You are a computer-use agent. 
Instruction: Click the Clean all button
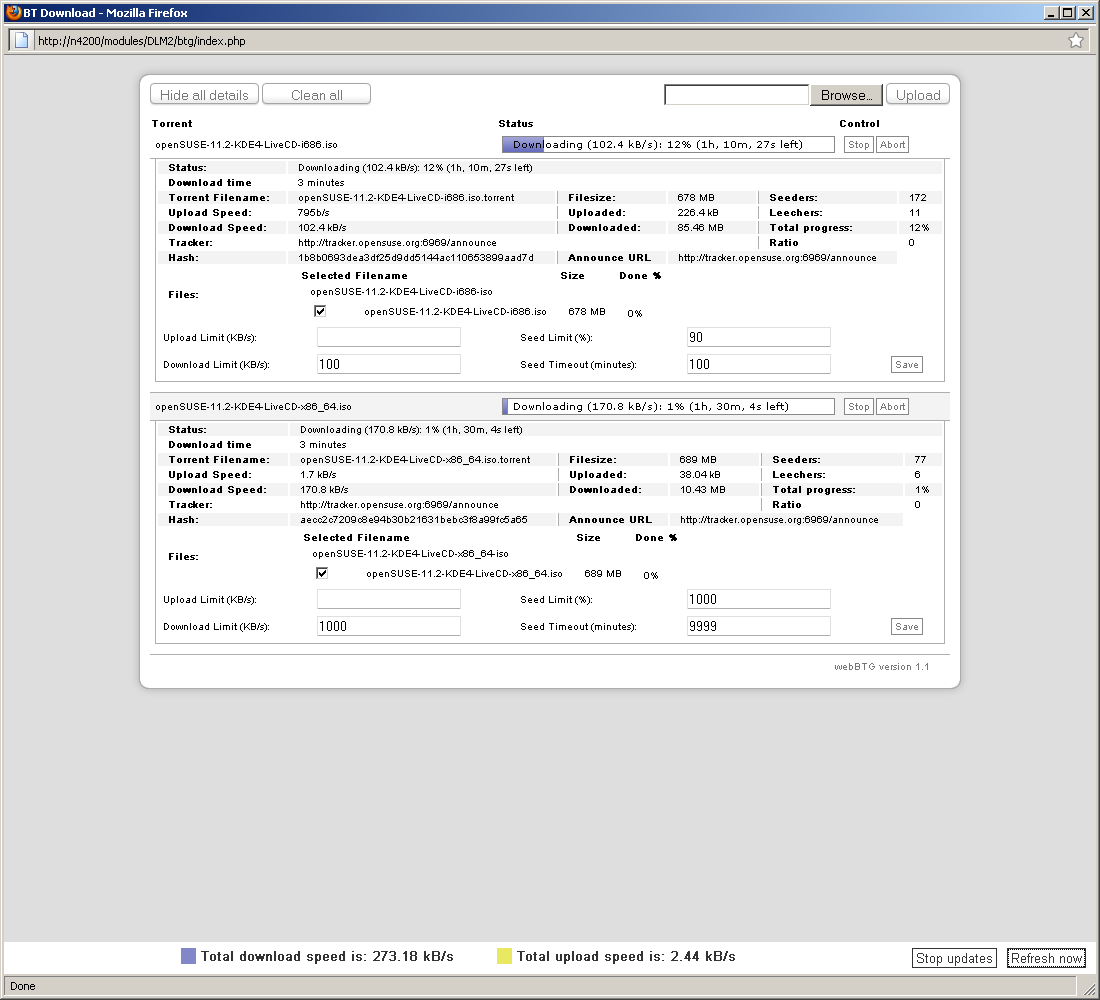pyautogui.click(x=316, y=95)
